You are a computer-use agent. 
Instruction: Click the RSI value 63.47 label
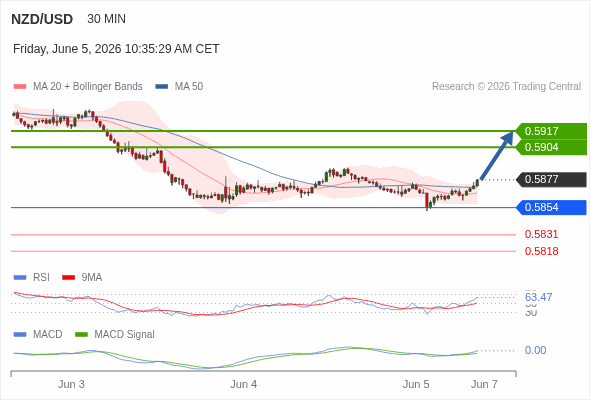tap(538, 297)
